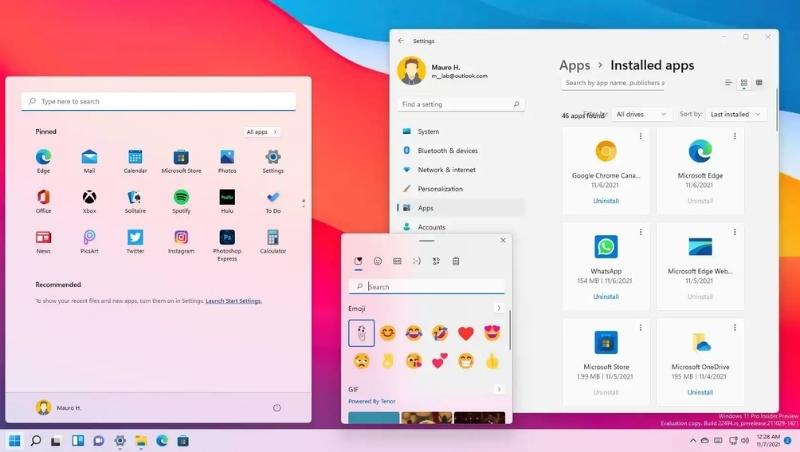Launch PicsArt pinned app
Viewport: 800px width, 452px height.
[x=89, y=241]
